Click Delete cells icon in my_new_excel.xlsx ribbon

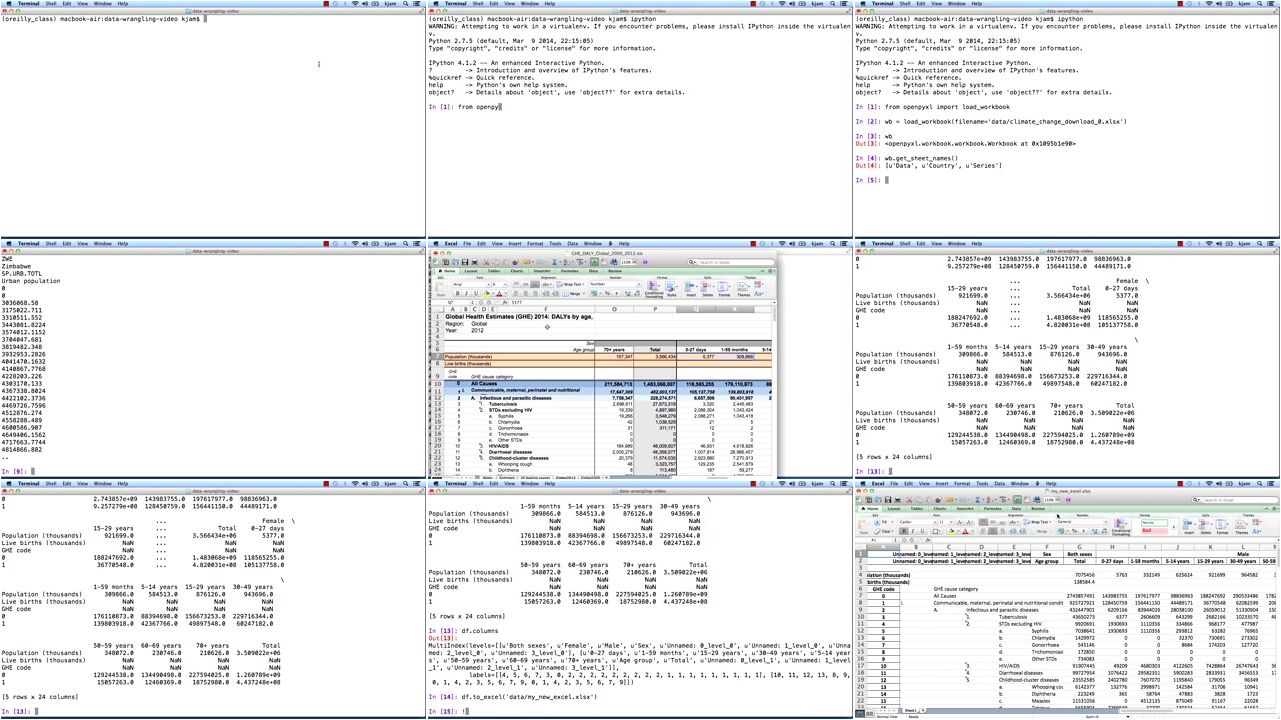1205,526
